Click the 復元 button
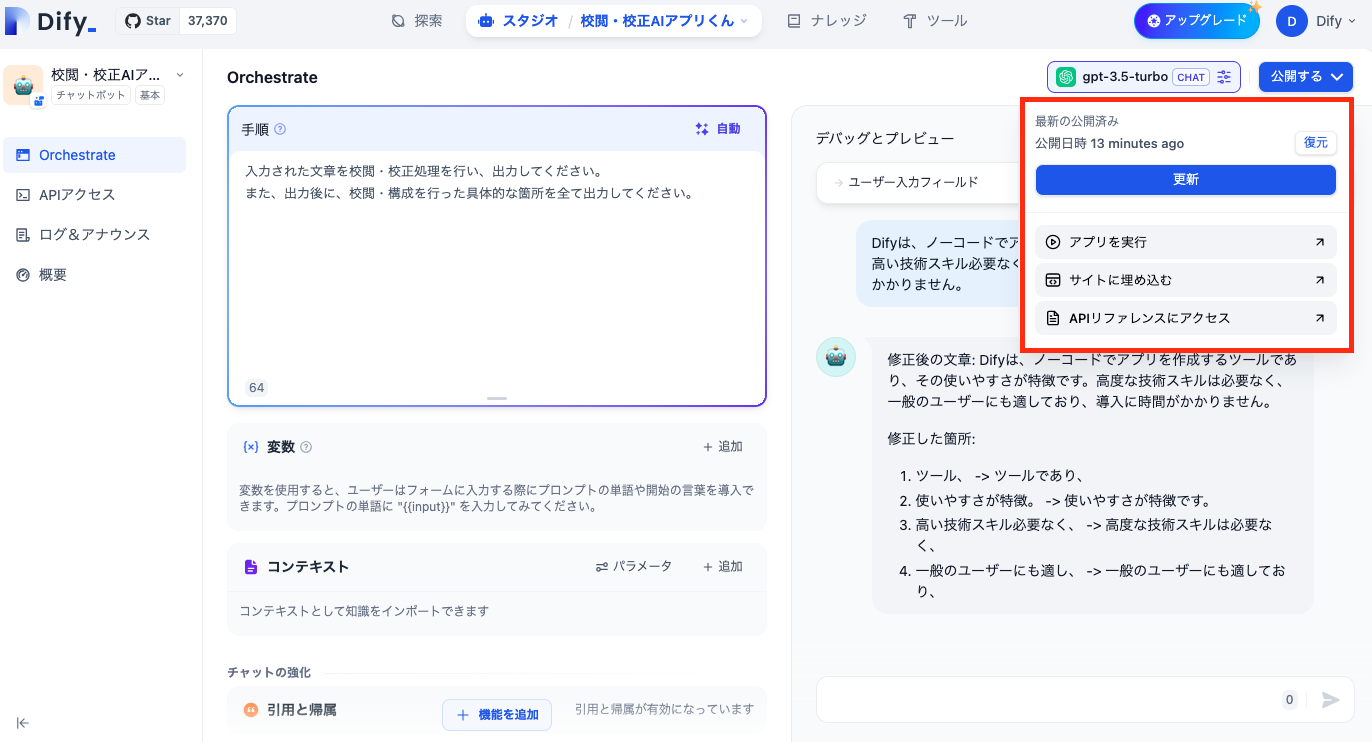The width and height of the screenshot is (1372, 742). click(x=1316, y=143)
